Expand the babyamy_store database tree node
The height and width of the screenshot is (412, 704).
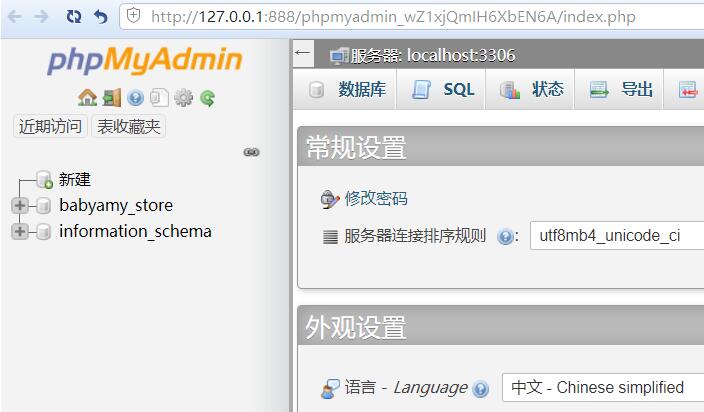pos(19,206)
